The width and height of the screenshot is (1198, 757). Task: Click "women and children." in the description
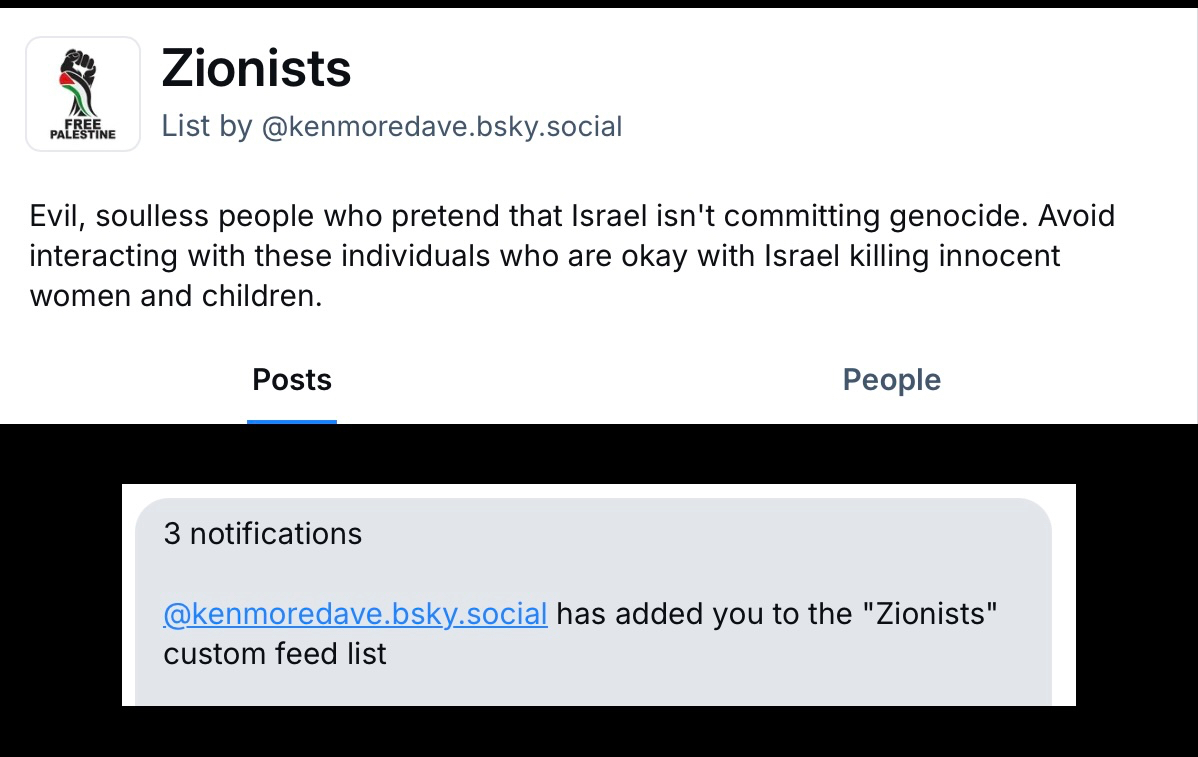click(177, 297)
